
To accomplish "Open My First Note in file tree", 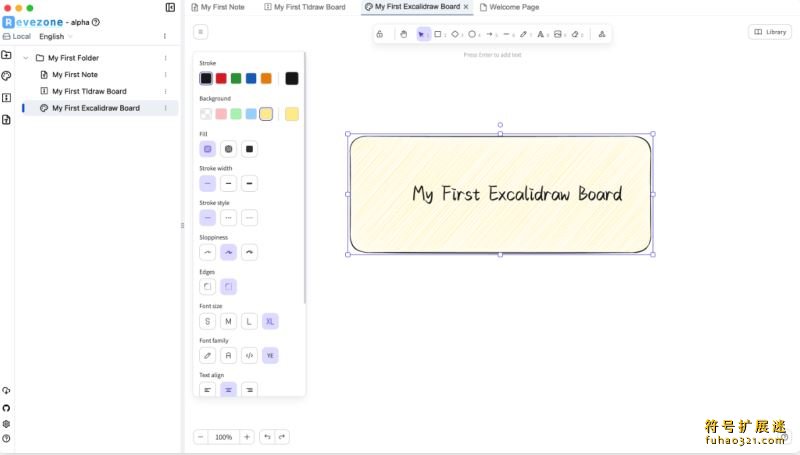I will [x=74, y=74].
